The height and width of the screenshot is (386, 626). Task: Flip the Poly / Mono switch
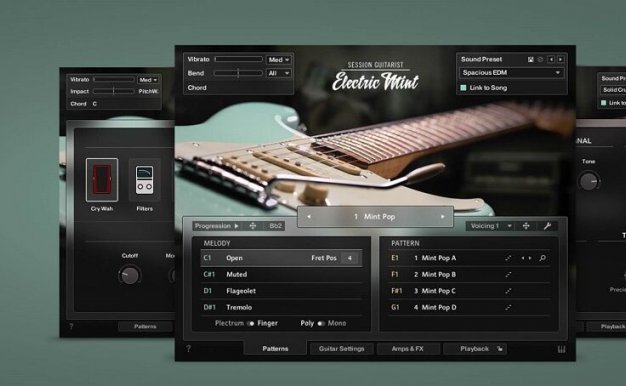point(321,323)
